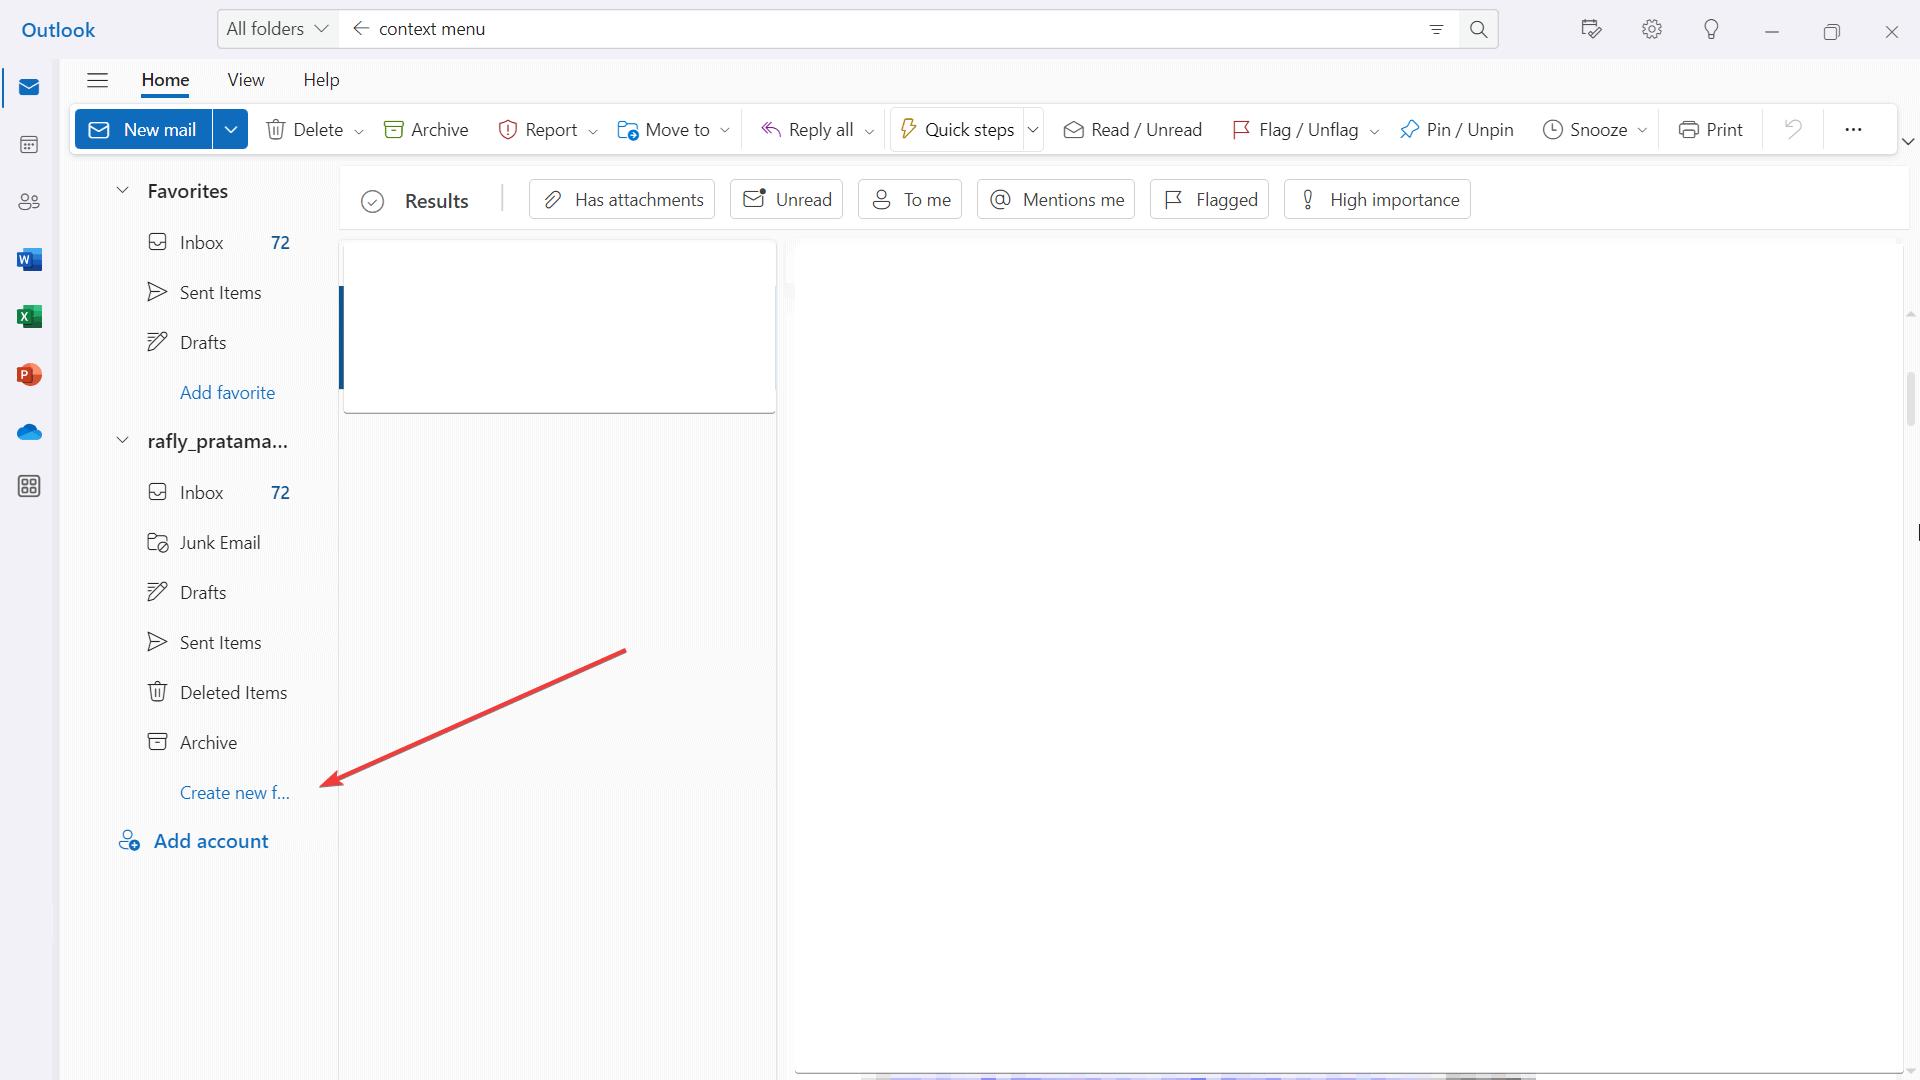1920x1080 pixels.
Task: Open Deleted Items folder
Action: coord(218,693)
